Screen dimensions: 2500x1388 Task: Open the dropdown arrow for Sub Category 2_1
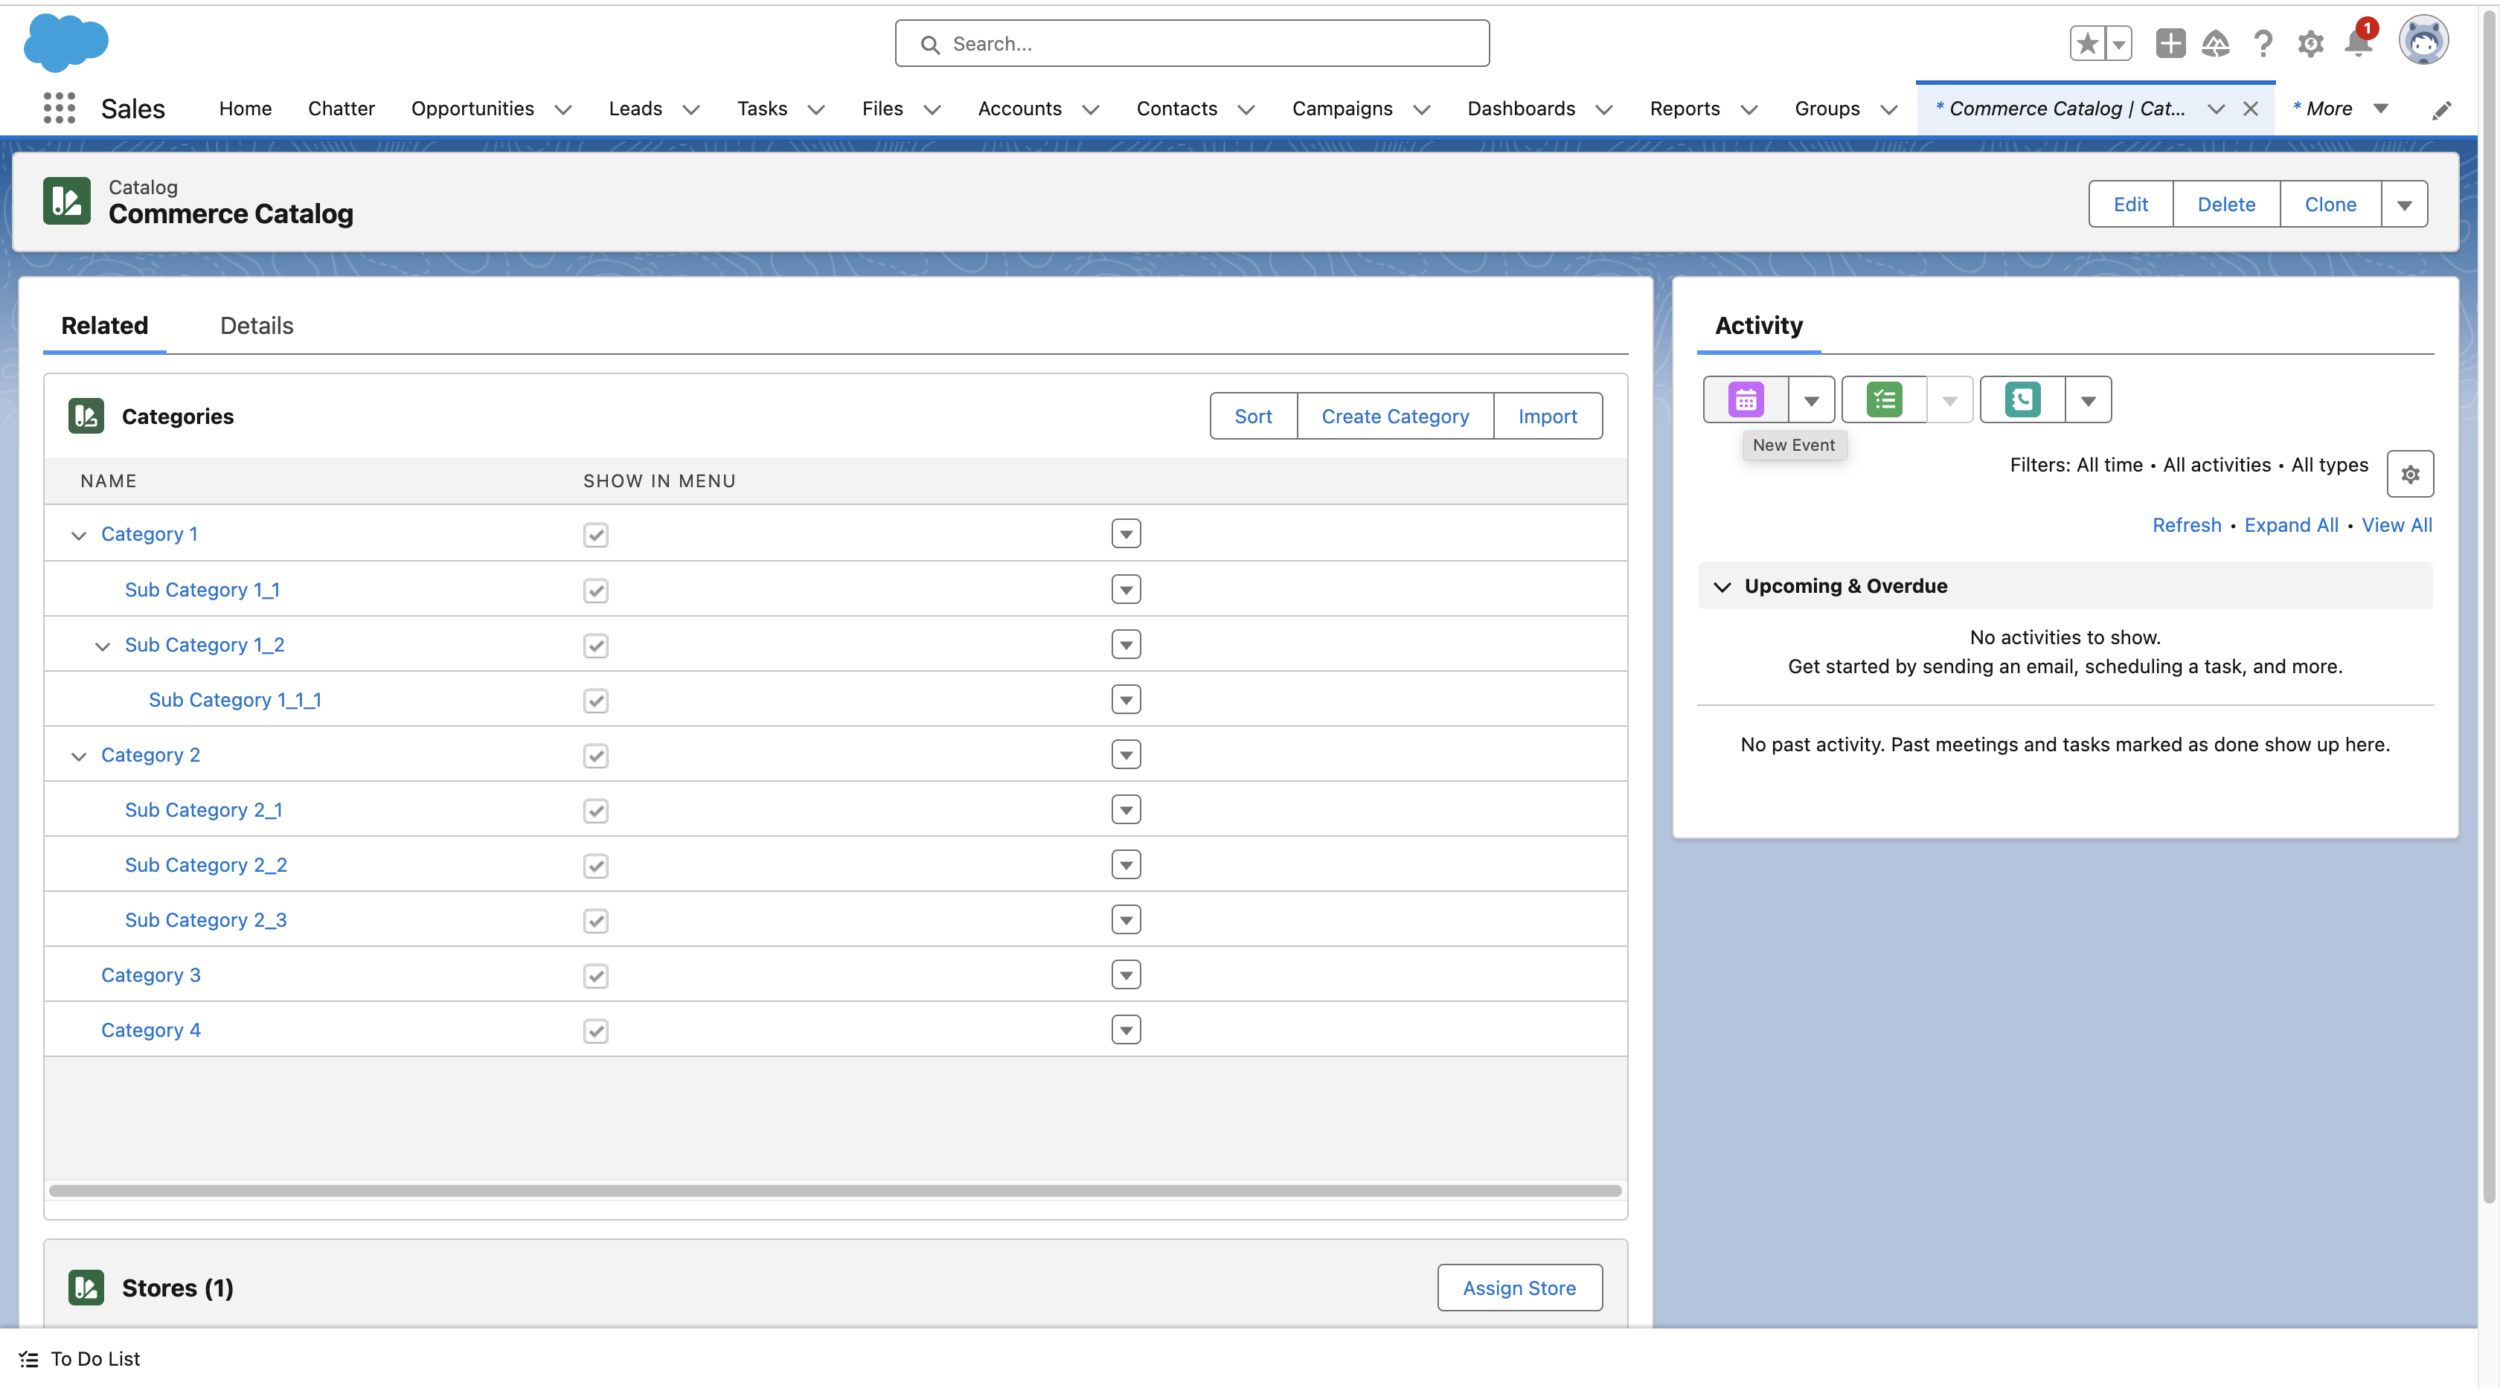(1126, 807)
